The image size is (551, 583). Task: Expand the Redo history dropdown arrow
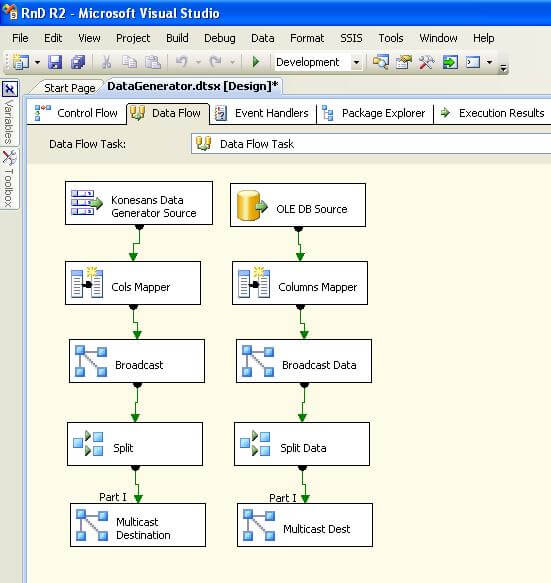pyautogui.click(x=232, y=62)
